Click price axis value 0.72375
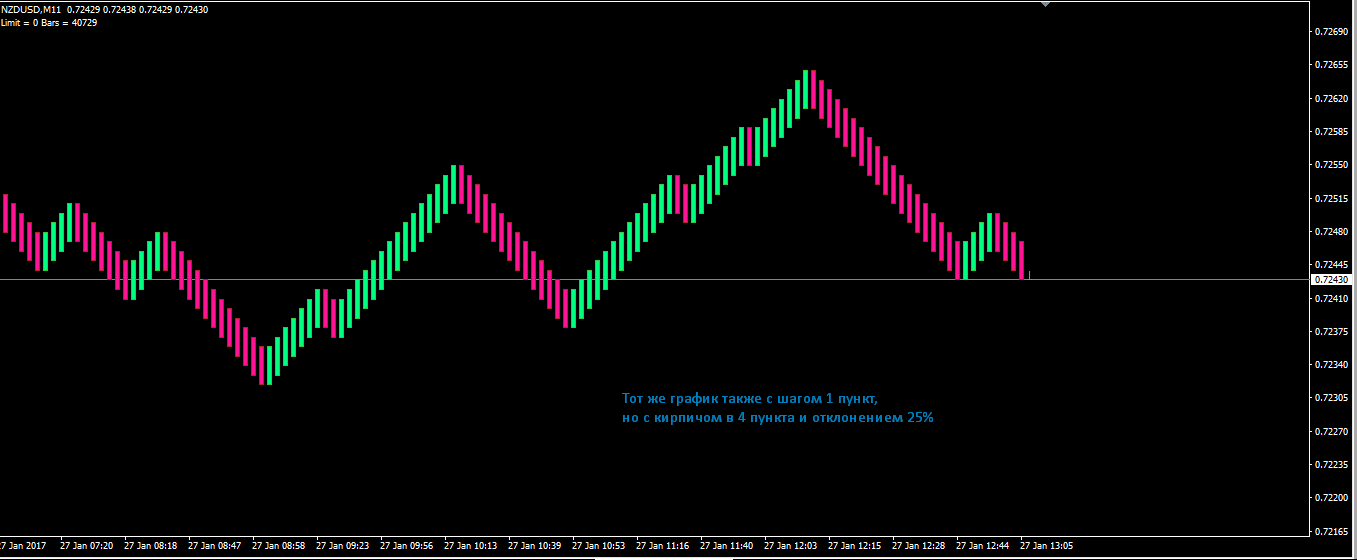 click(x=1331, y=331)
